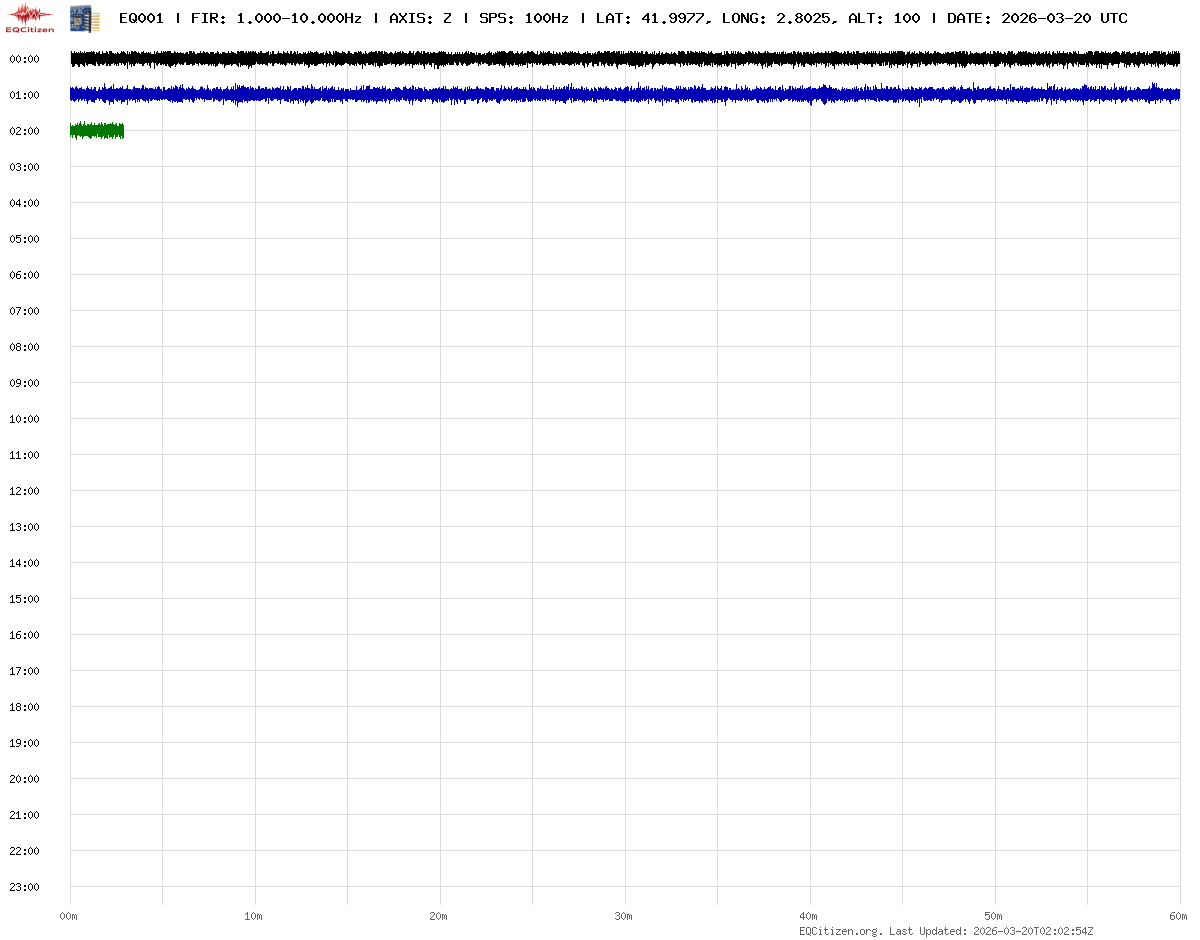Select the 02:00 hour row label

[x=24, y=131]
